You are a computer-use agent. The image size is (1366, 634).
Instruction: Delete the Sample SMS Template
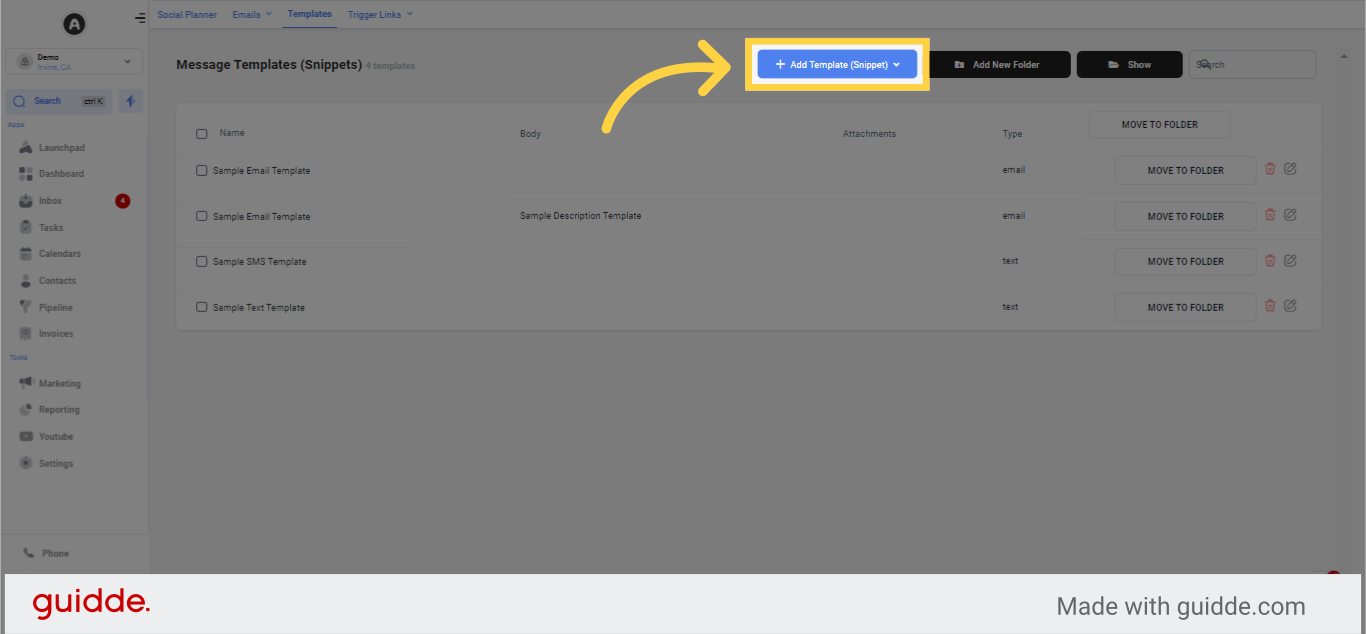[x=1270, y=261]
